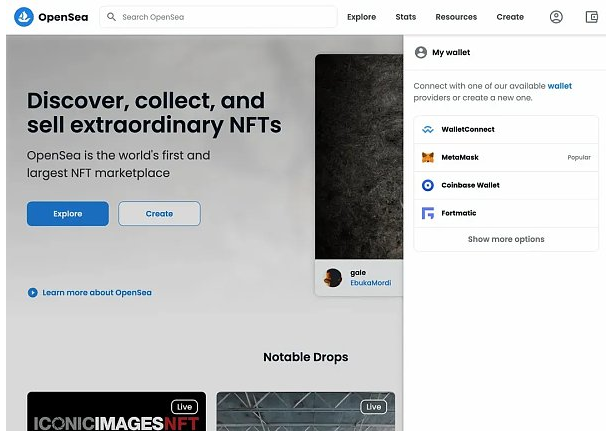Click the Fortmatic logo icon
606x431 pixels.
click(x=428, y=213)
